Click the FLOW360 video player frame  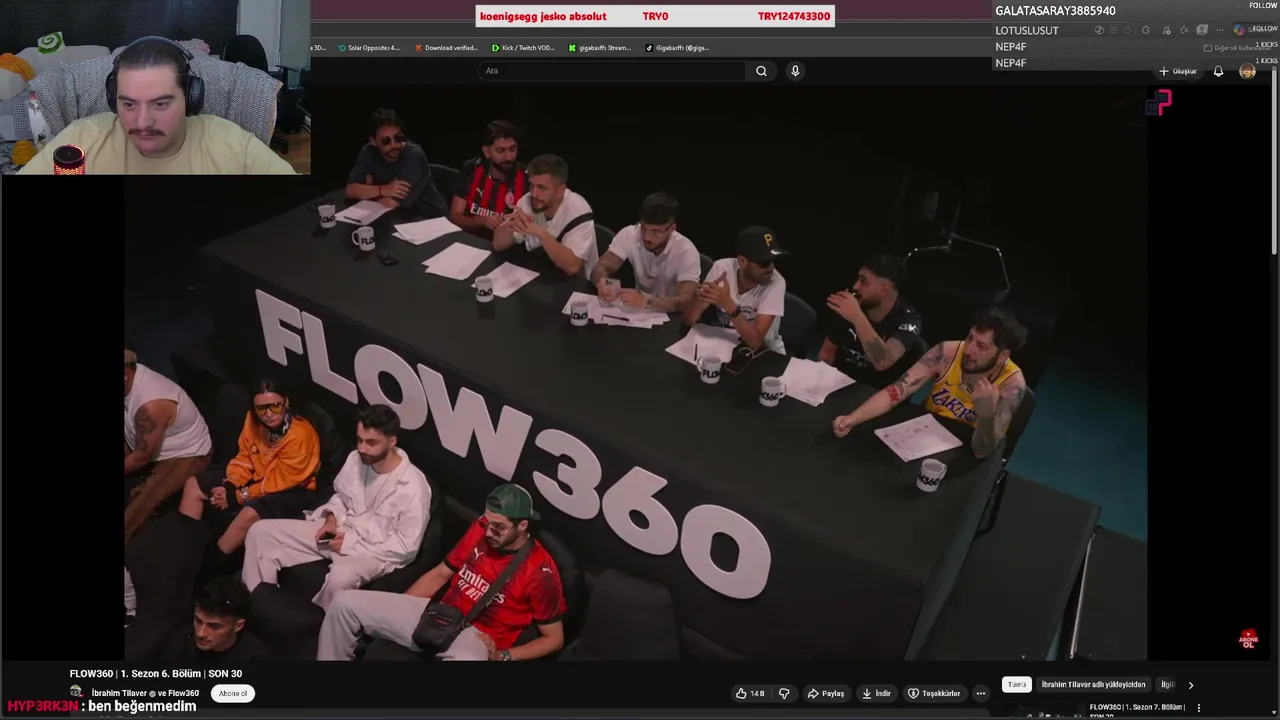[635, 372]
